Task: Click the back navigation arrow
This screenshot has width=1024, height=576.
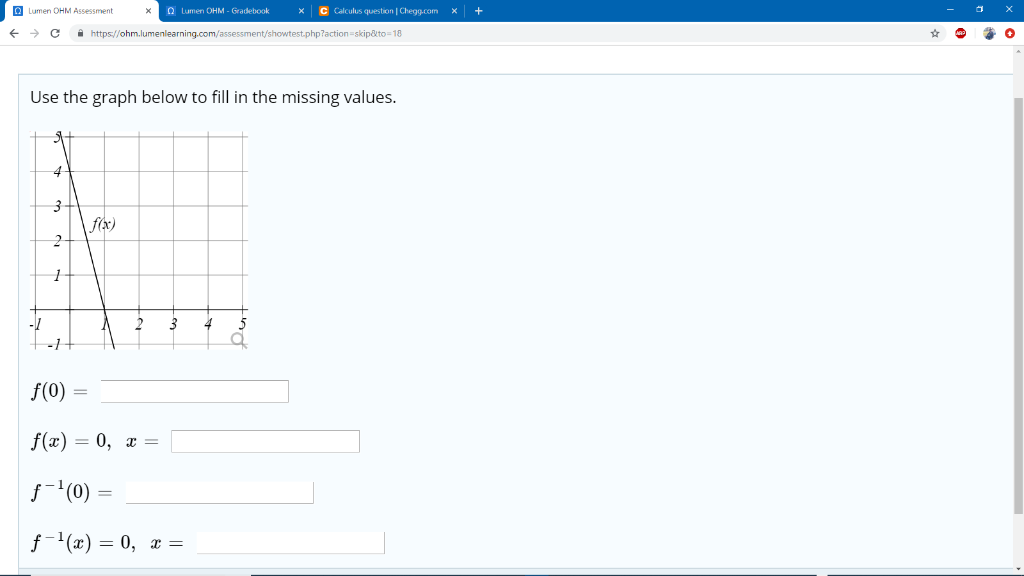Action: tap(13, 32)
